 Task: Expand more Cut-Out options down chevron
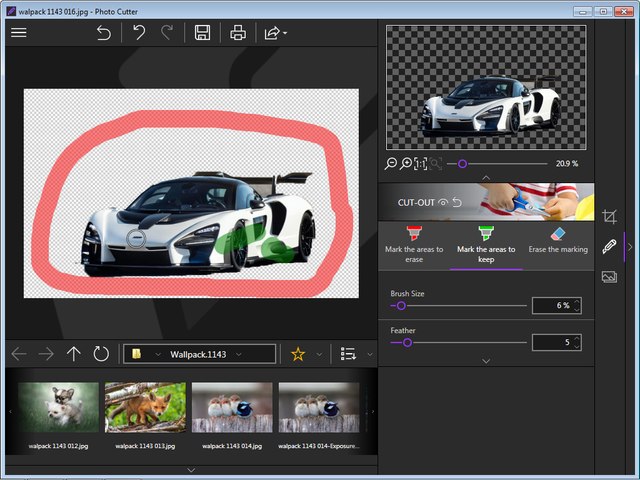click(486, 361)
